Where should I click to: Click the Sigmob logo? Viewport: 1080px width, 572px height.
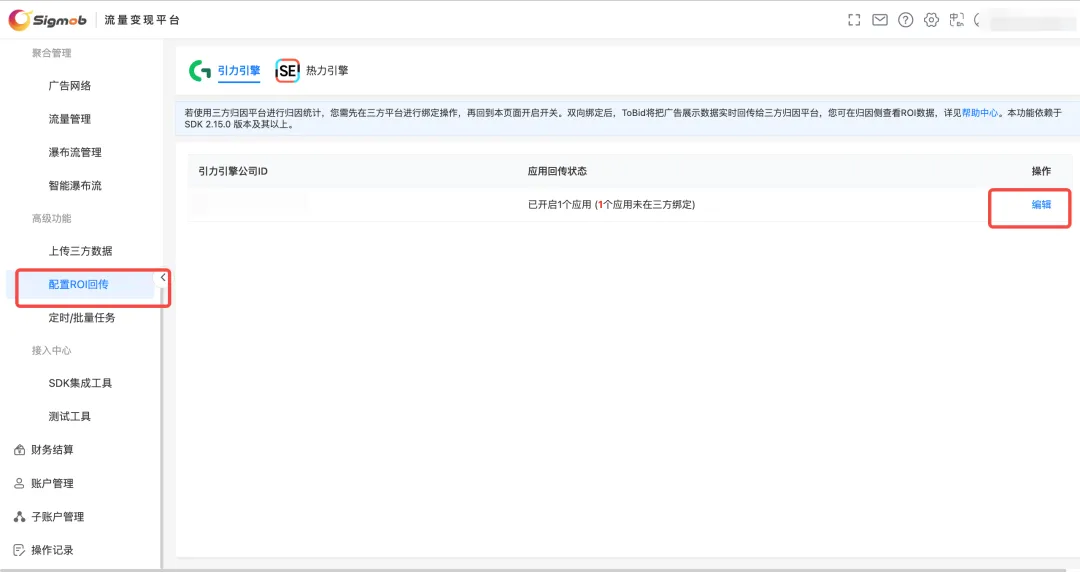(48, 20)
